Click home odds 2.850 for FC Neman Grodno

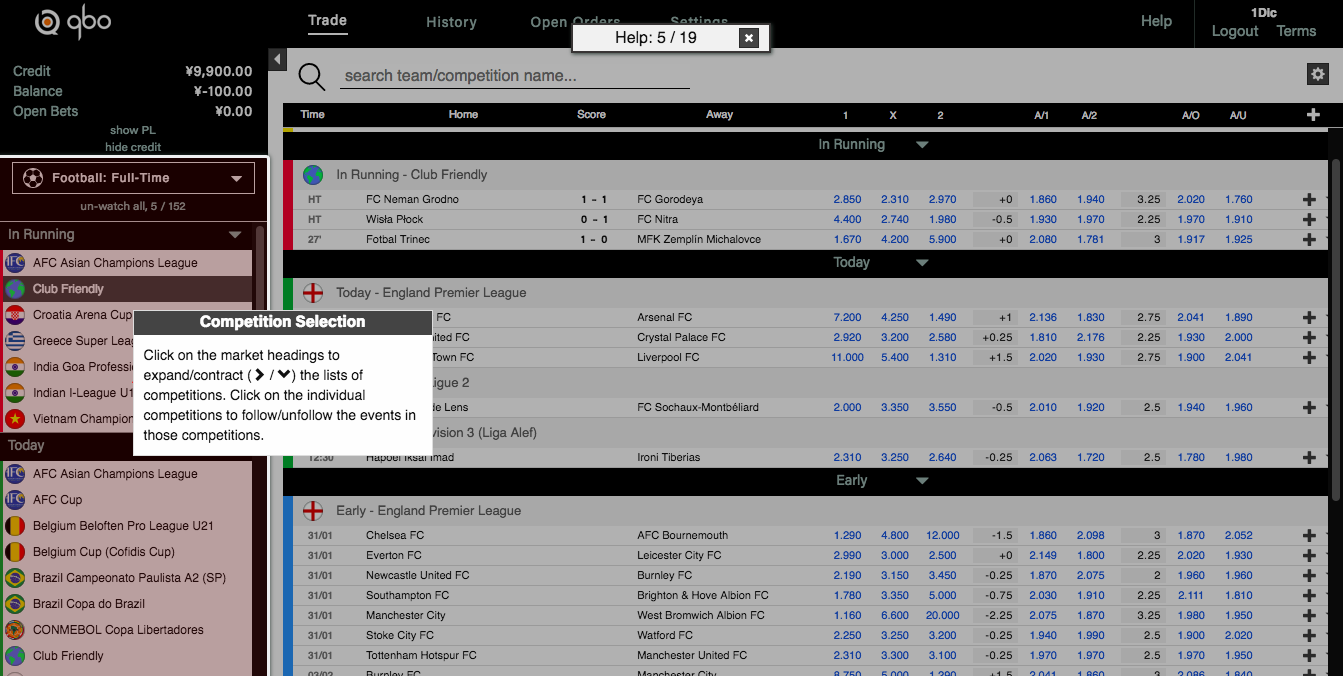(847, 200)
